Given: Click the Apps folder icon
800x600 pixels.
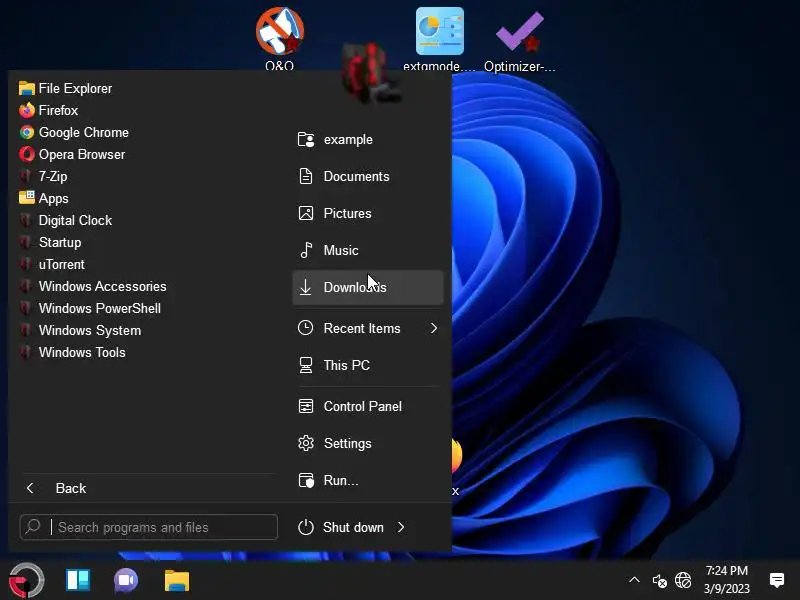Looking at the screenshot, I should (x=27, y=197).
